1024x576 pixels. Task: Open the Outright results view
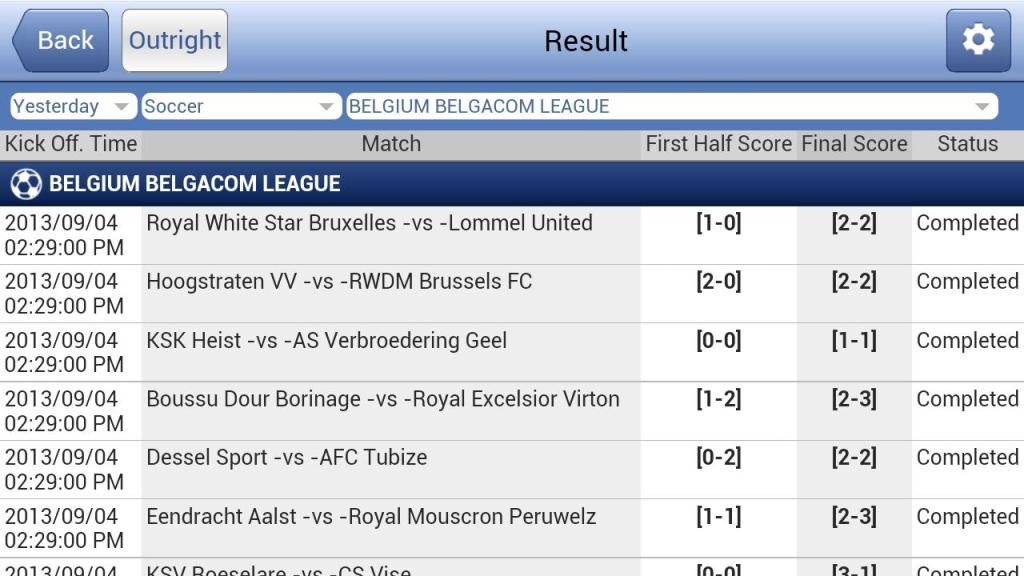tap(175, 41)
